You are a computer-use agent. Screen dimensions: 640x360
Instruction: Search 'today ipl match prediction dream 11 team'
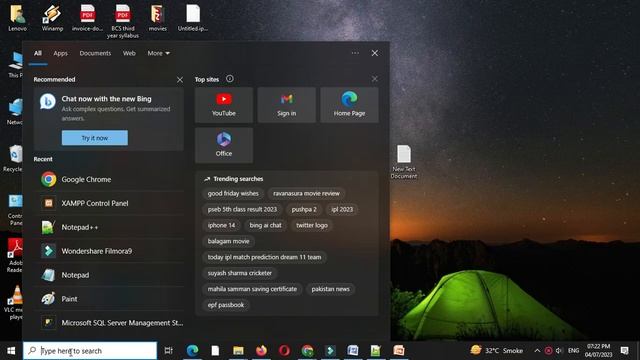click(264, 257)
